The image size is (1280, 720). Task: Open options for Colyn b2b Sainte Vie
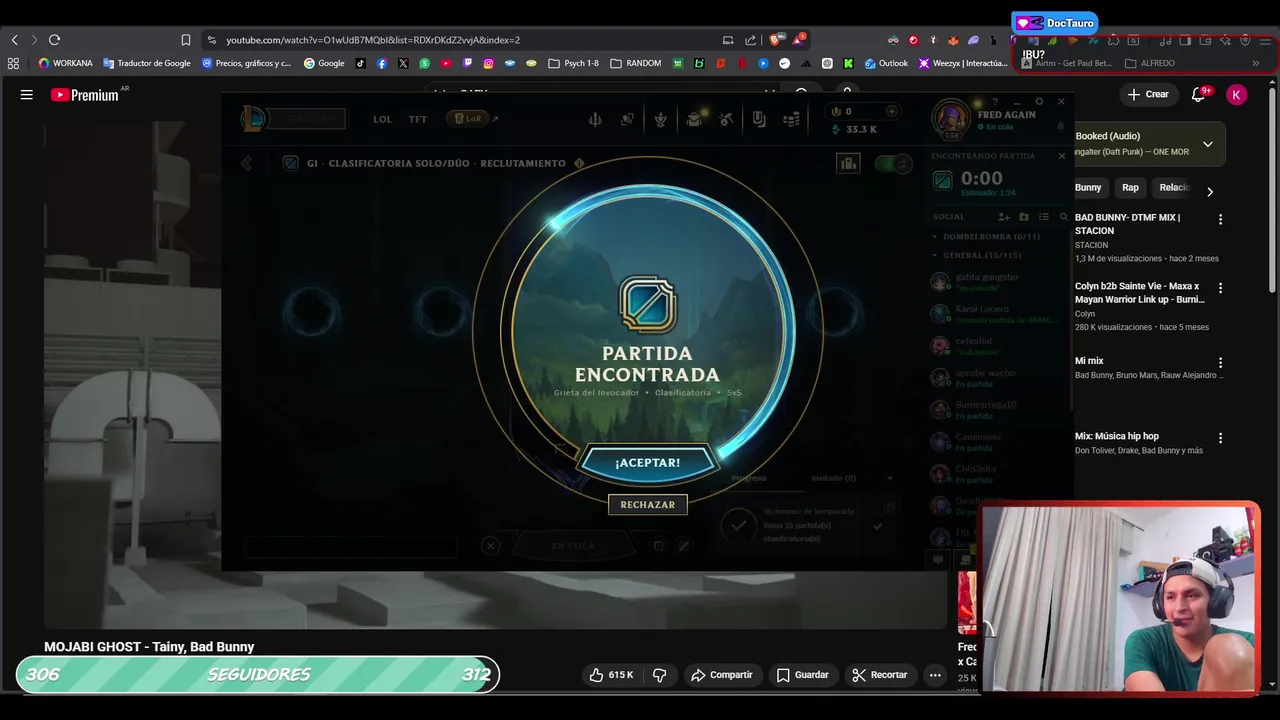pos(1220,288)
